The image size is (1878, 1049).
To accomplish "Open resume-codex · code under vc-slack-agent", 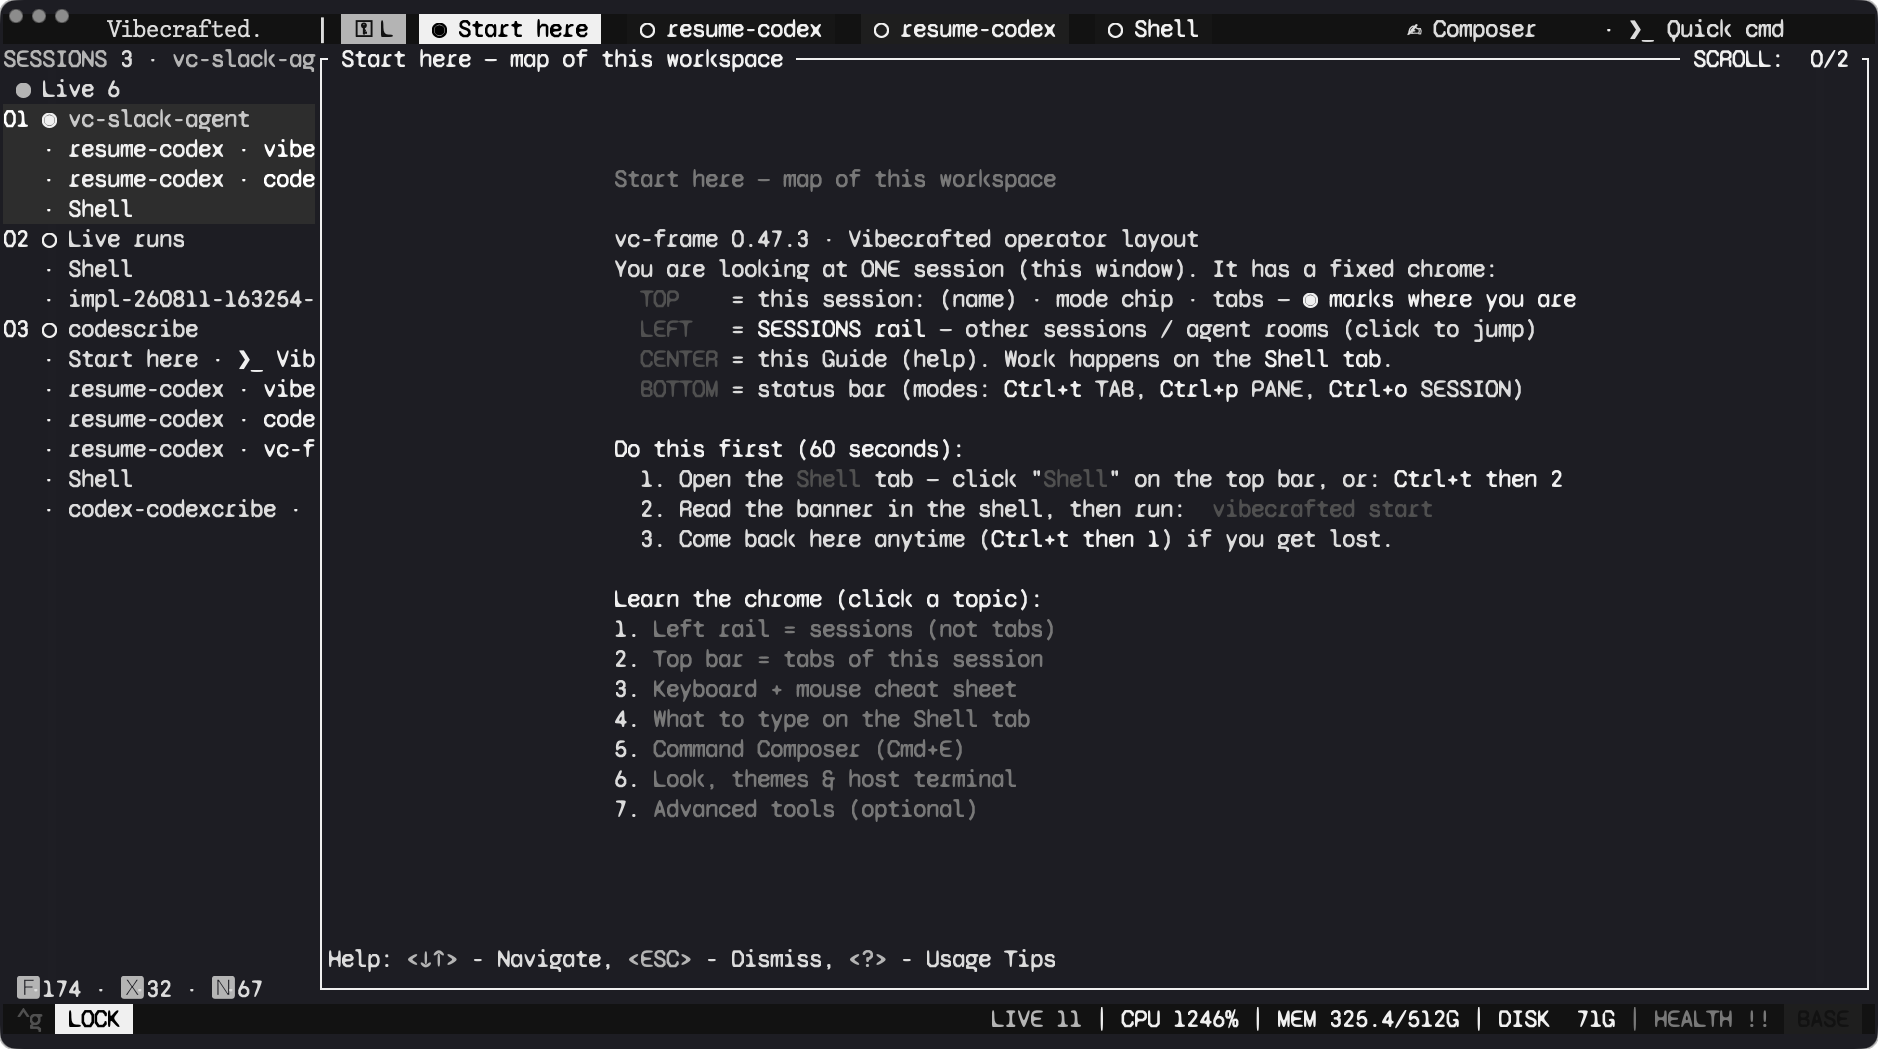I will coord(191,179).
